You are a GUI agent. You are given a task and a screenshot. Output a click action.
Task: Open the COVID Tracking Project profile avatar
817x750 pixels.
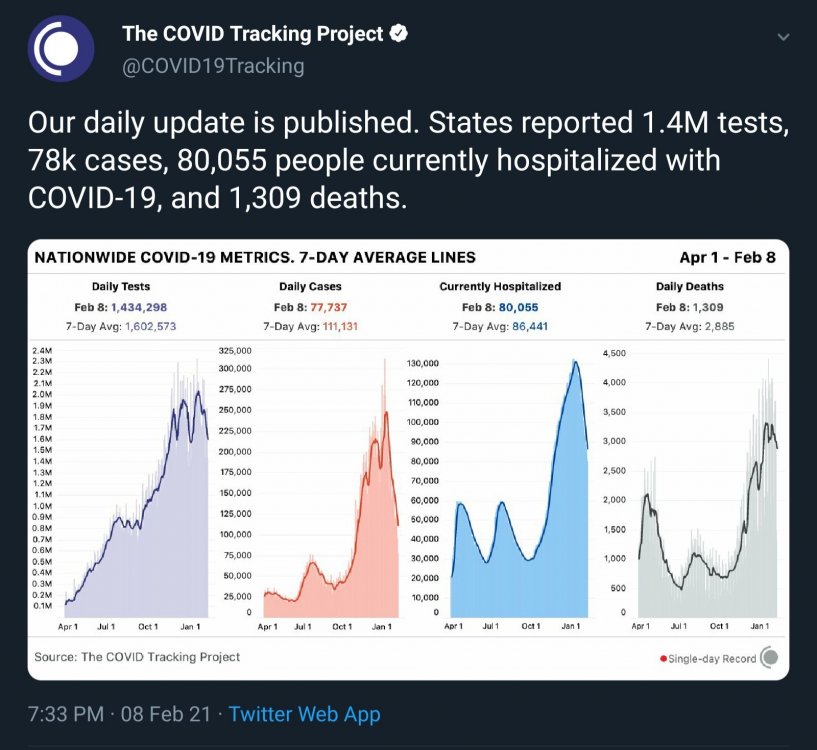click(60, 48)
